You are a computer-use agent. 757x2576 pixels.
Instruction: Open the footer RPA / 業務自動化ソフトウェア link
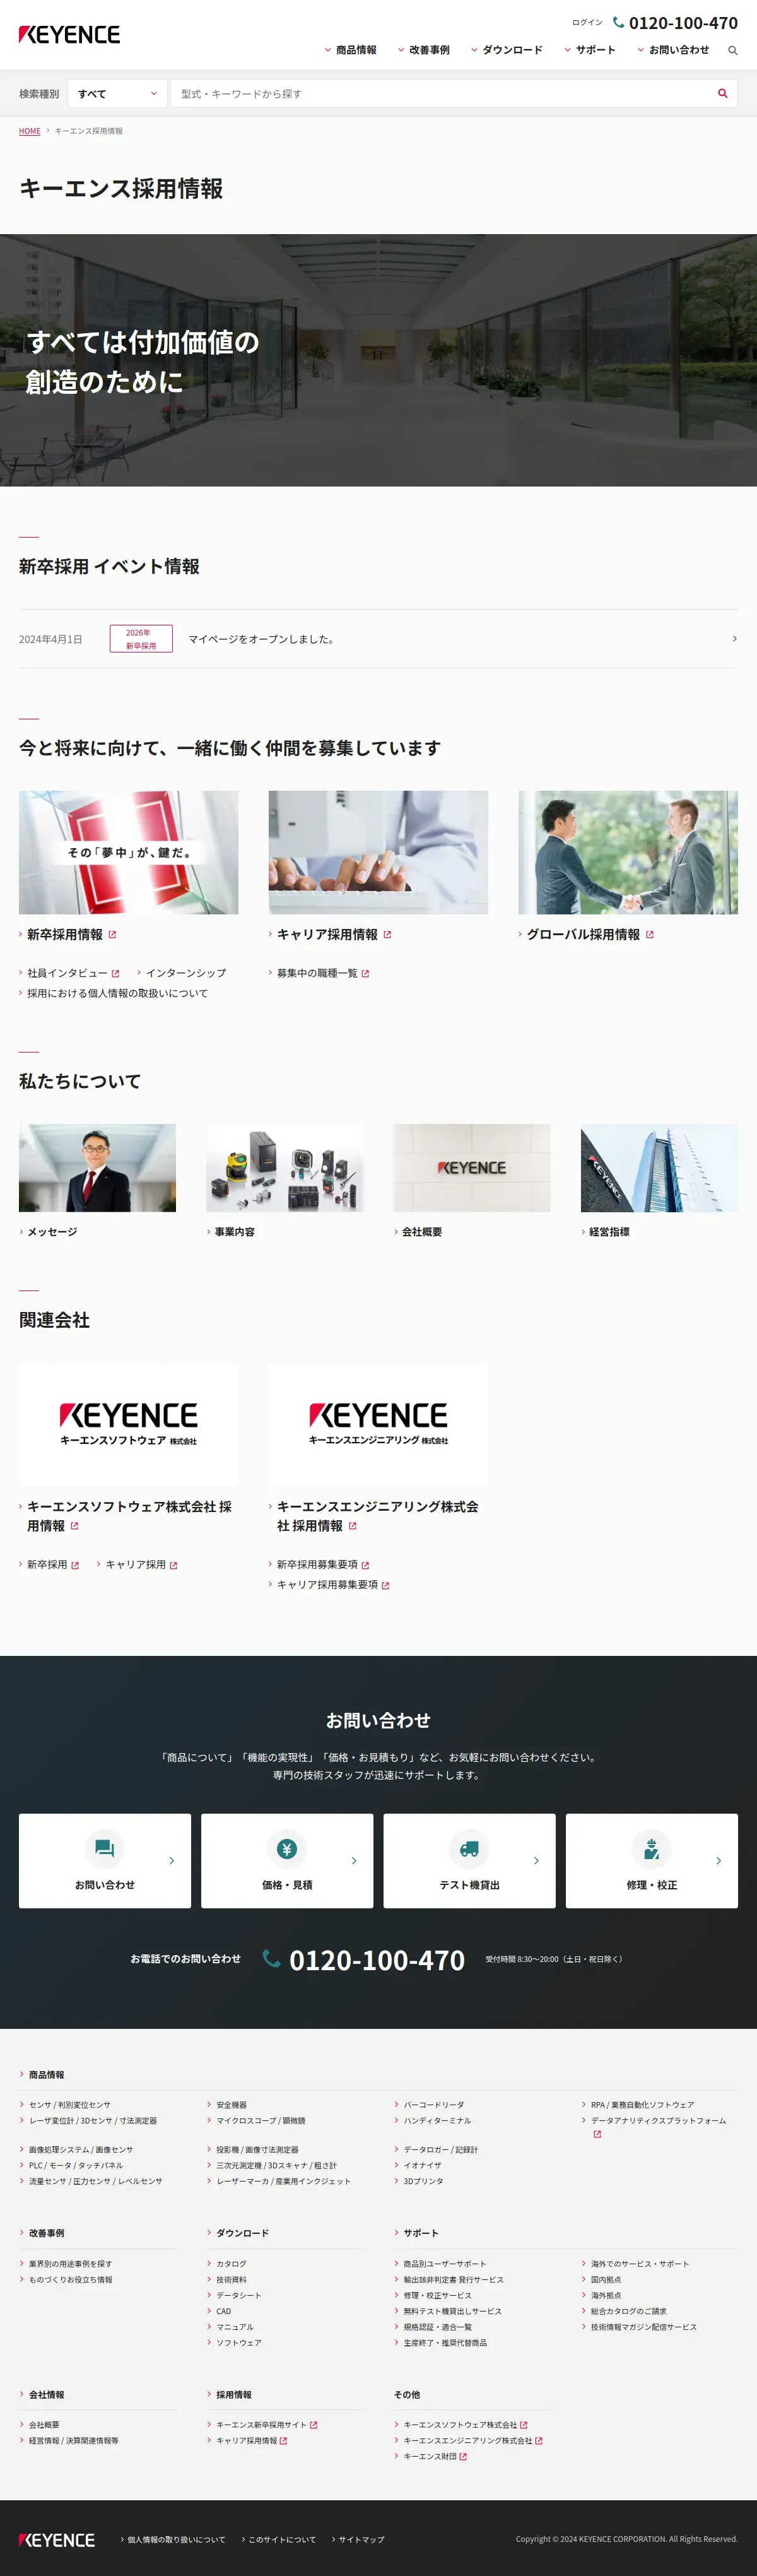tap(642, 2105)
